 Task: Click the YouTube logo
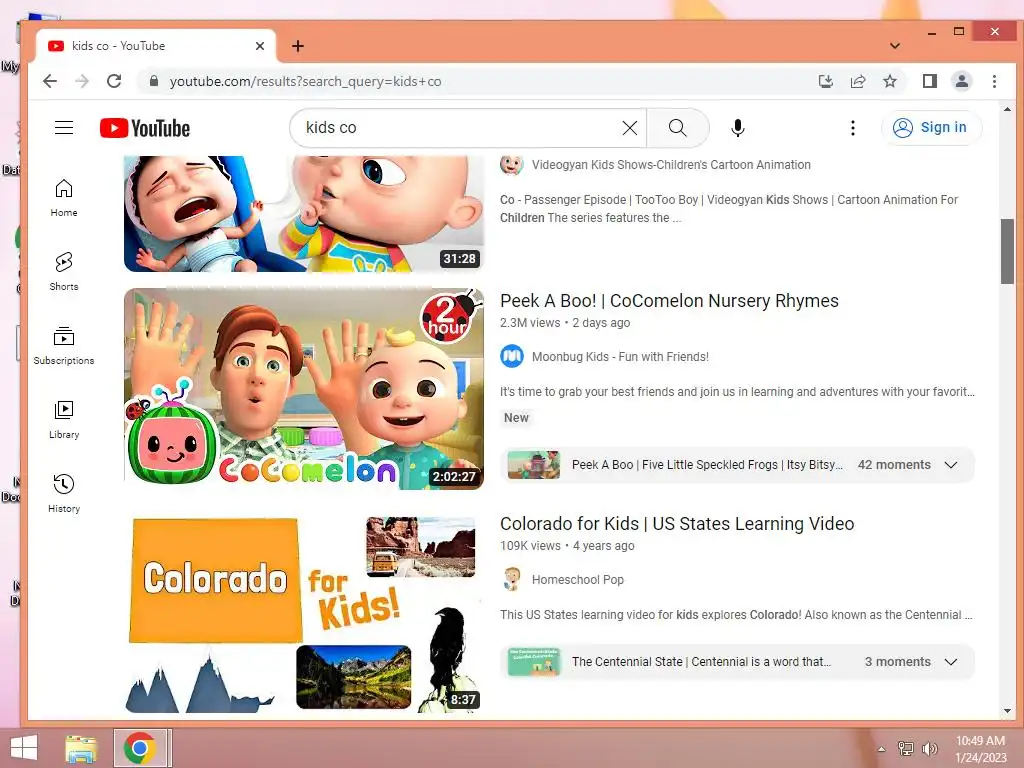pos(145,128)
